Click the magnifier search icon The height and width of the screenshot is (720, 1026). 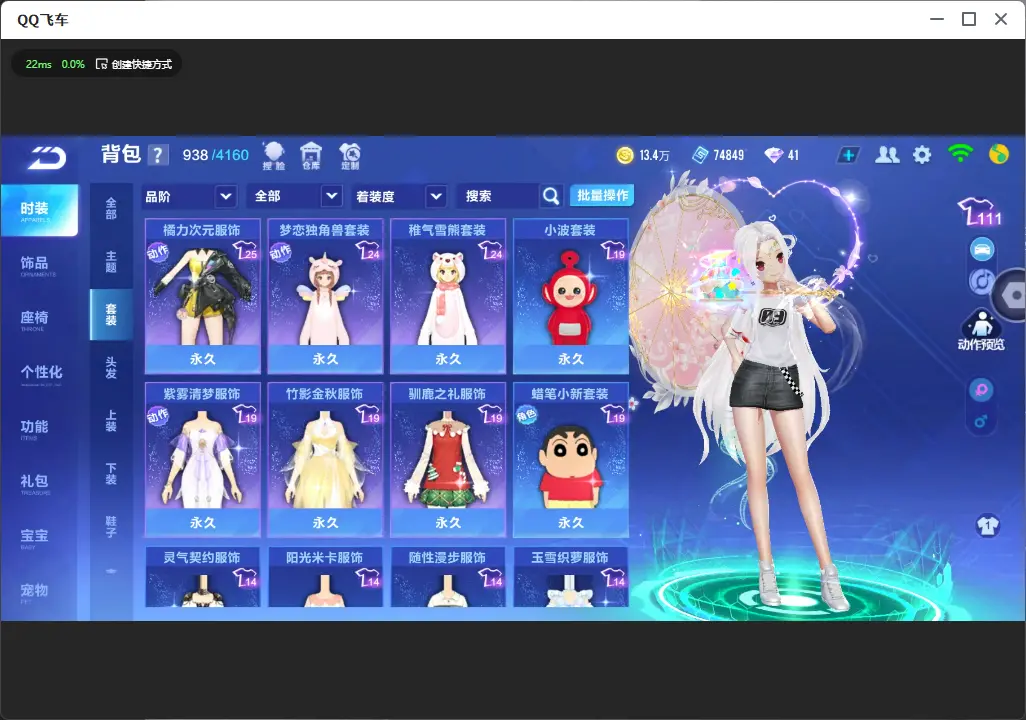(551, 196)
